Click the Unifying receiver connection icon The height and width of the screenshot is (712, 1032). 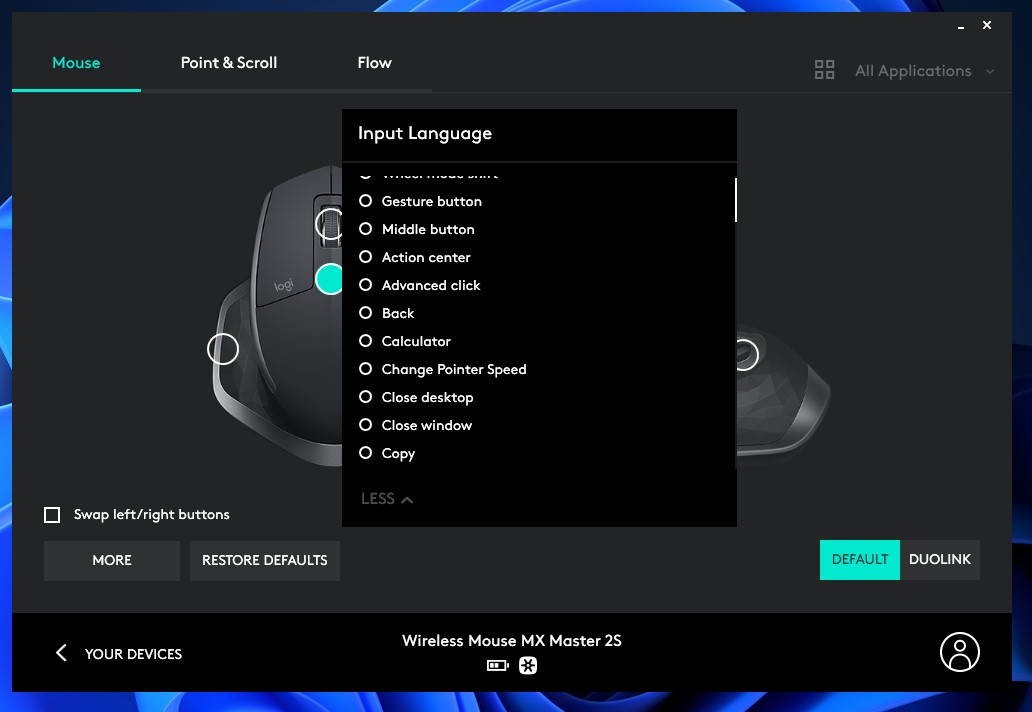point(528,666)
